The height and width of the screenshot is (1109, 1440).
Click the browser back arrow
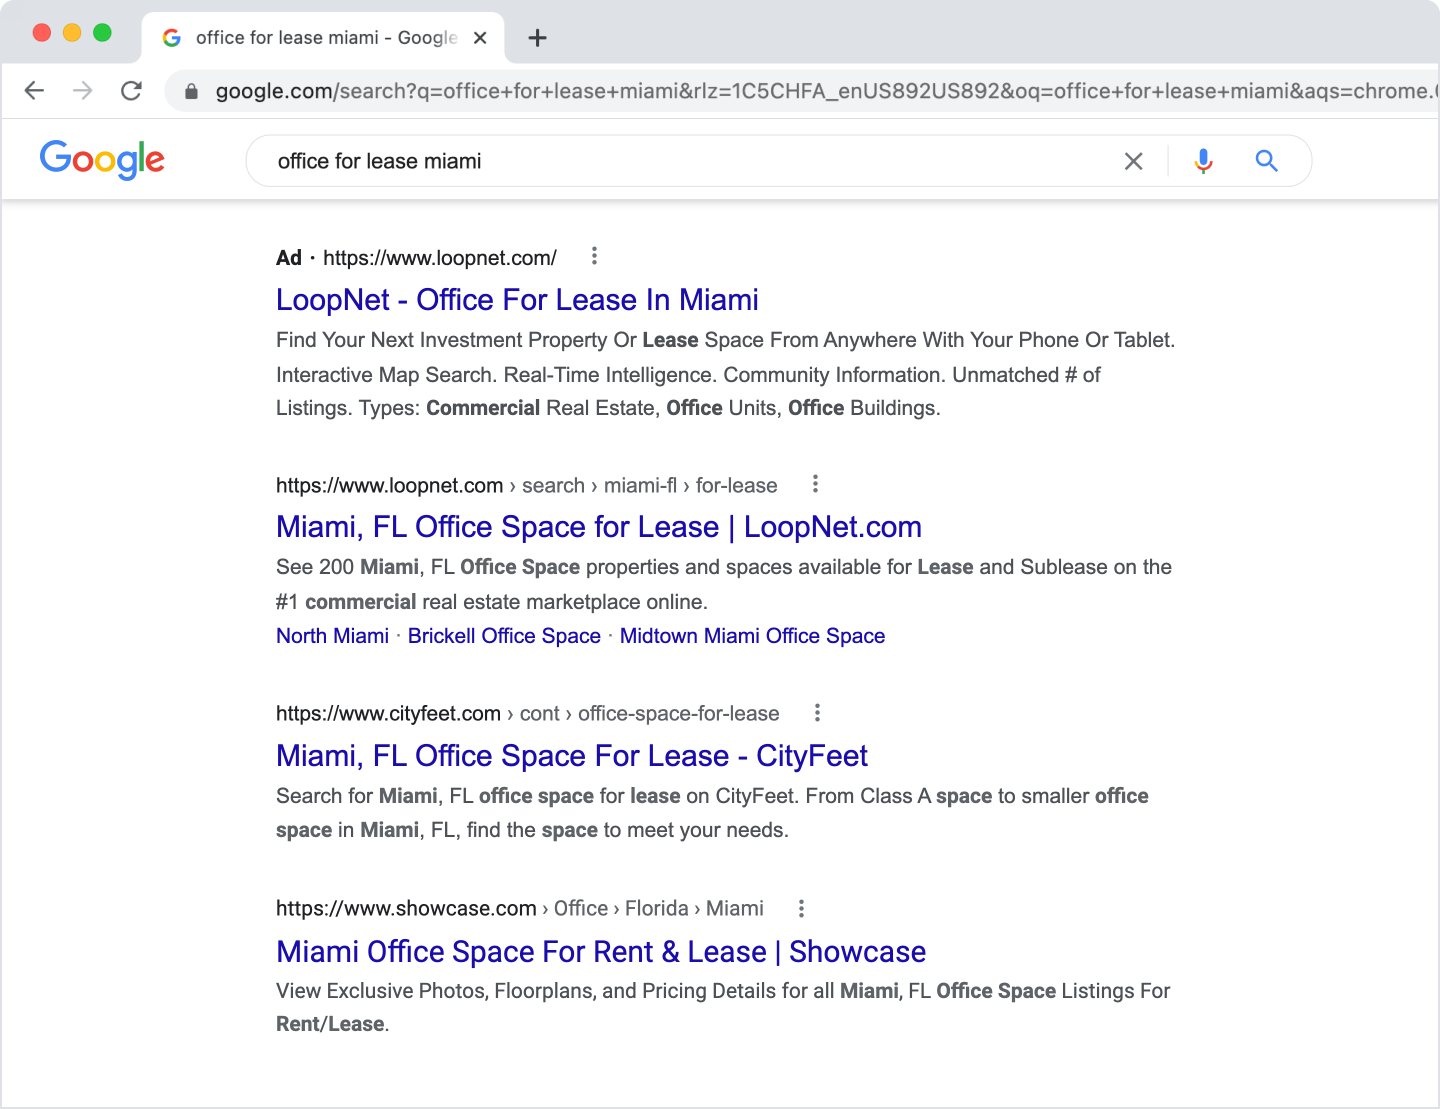[x=34, y=91]
